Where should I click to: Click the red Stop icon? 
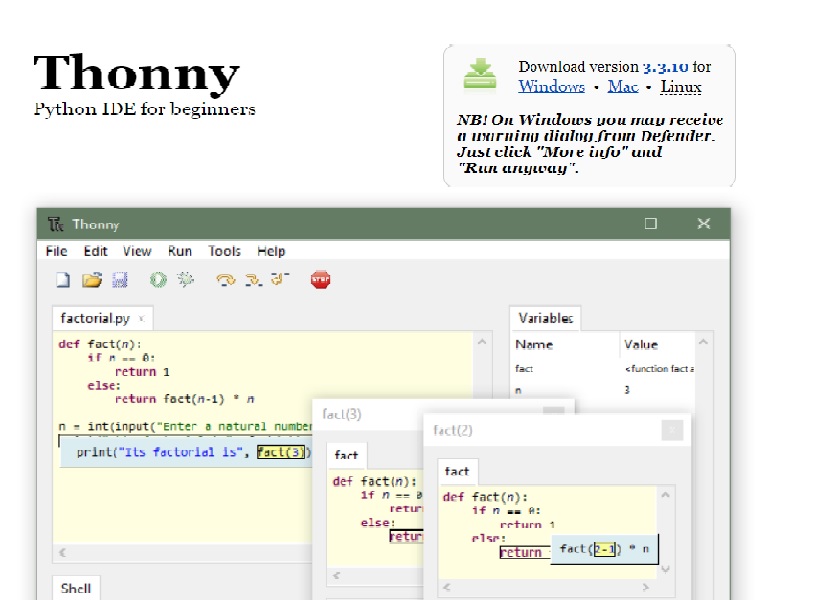click(x=321, y=280)
